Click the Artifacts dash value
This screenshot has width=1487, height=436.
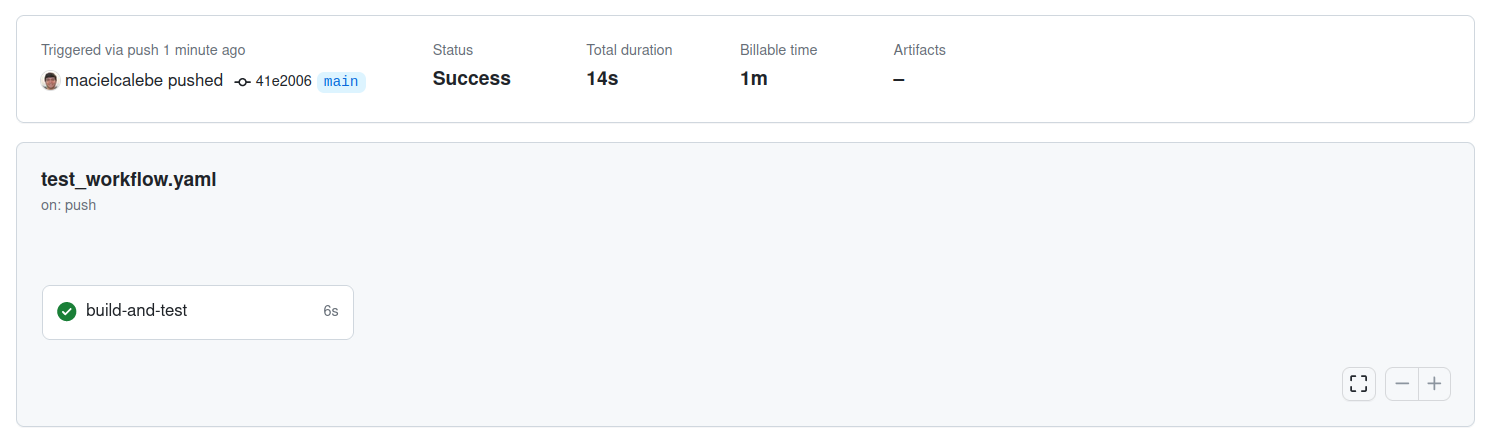(899, 79)
